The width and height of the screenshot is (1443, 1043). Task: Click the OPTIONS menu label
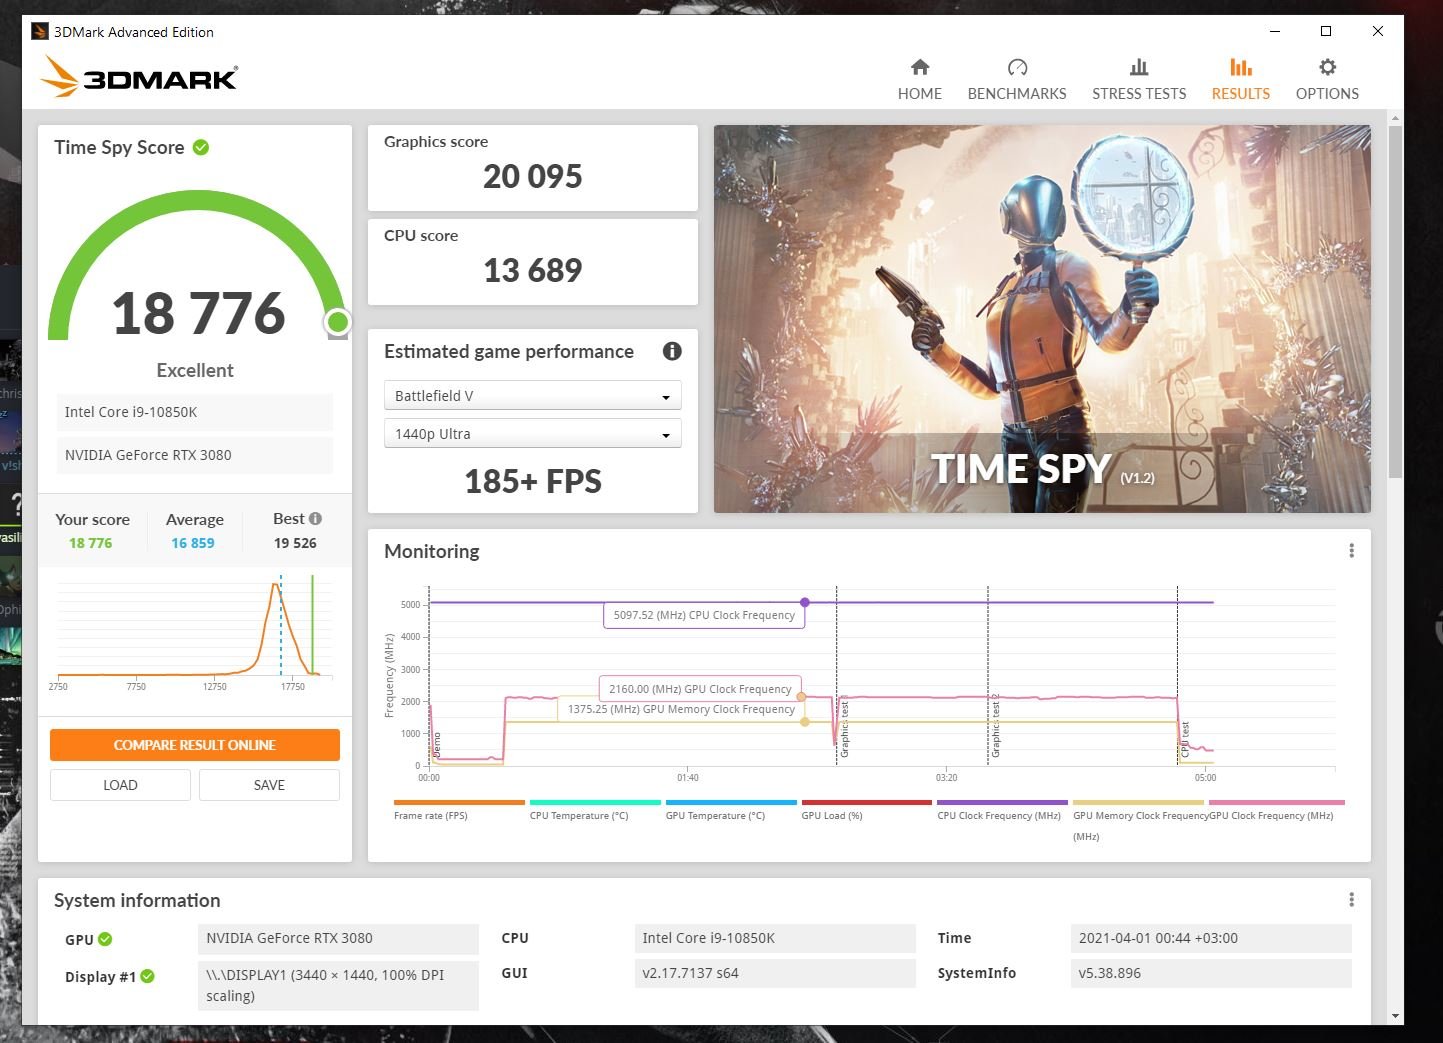(1327, 93)
